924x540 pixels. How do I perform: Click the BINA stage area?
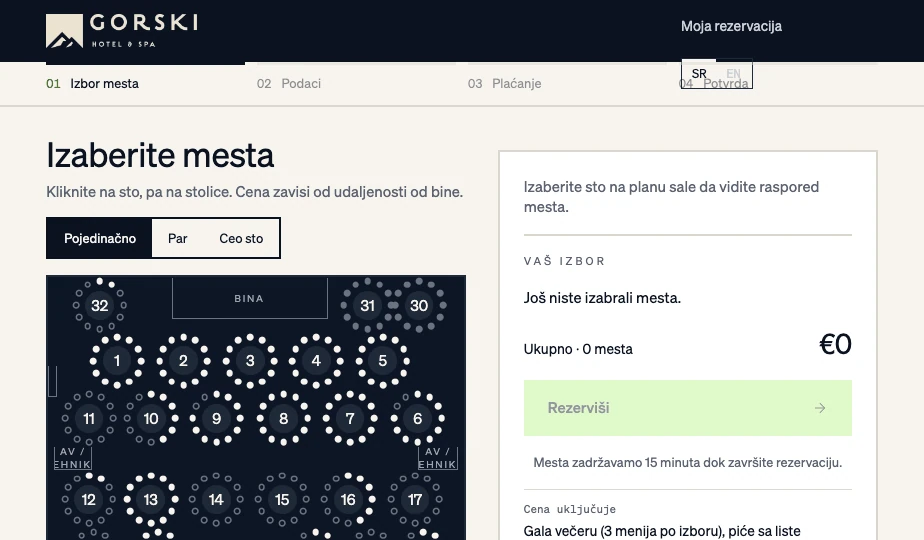coord(249,298)
